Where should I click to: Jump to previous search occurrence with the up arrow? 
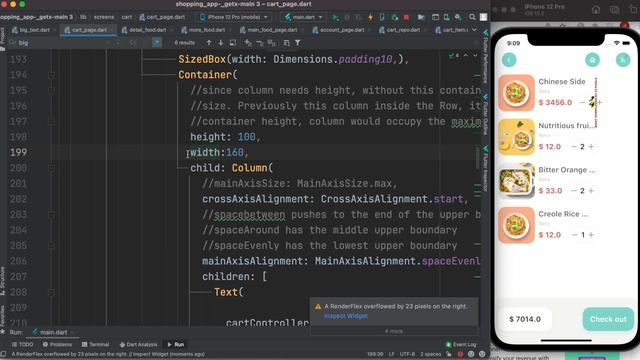point(209,43)
